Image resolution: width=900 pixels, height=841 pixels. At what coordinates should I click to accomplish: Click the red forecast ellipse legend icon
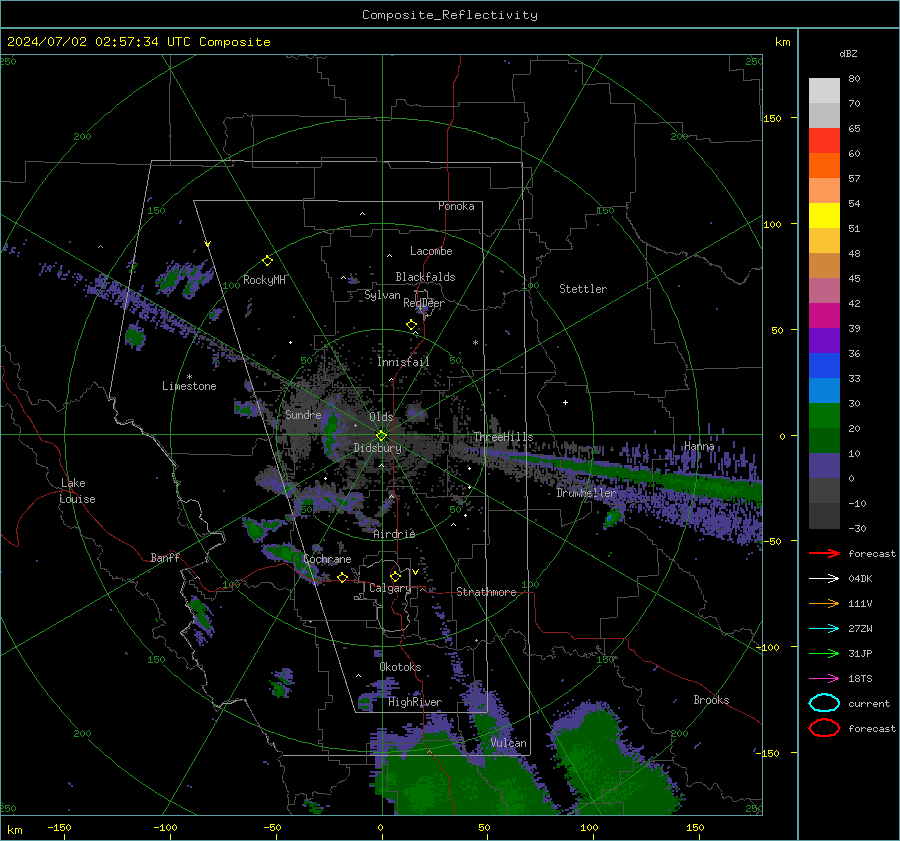pos(824,728)
